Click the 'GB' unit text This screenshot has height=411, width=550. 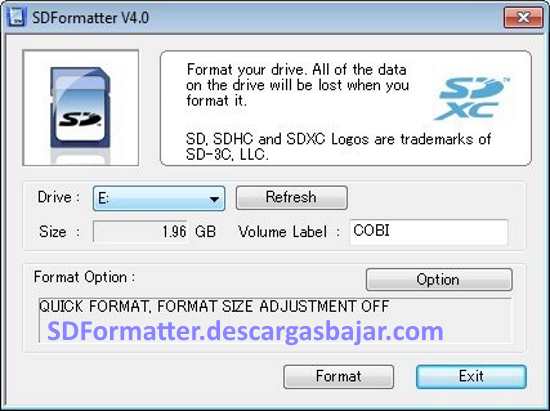(206, 232)
